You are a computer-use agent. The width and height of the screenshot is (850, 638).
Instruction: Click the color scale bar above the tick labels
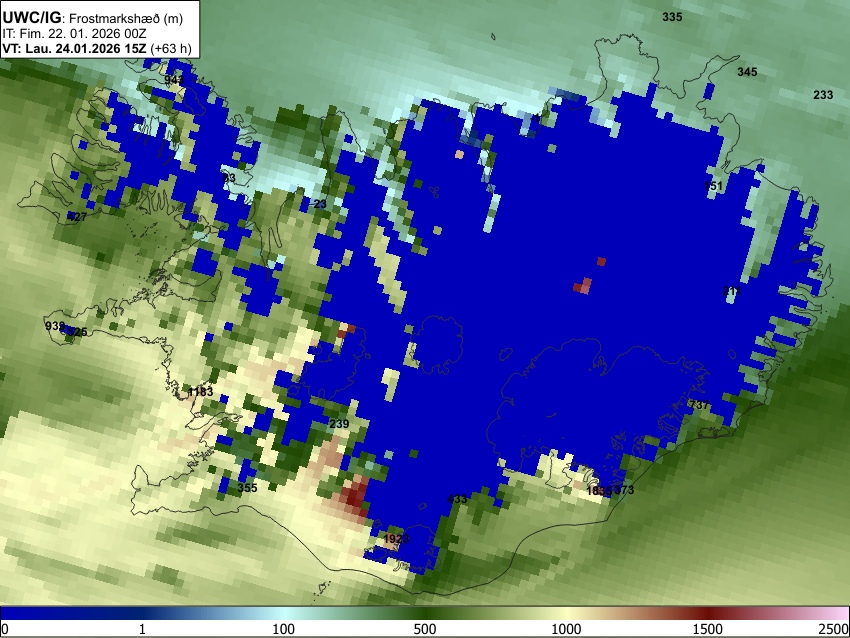(x=425, y=613)
